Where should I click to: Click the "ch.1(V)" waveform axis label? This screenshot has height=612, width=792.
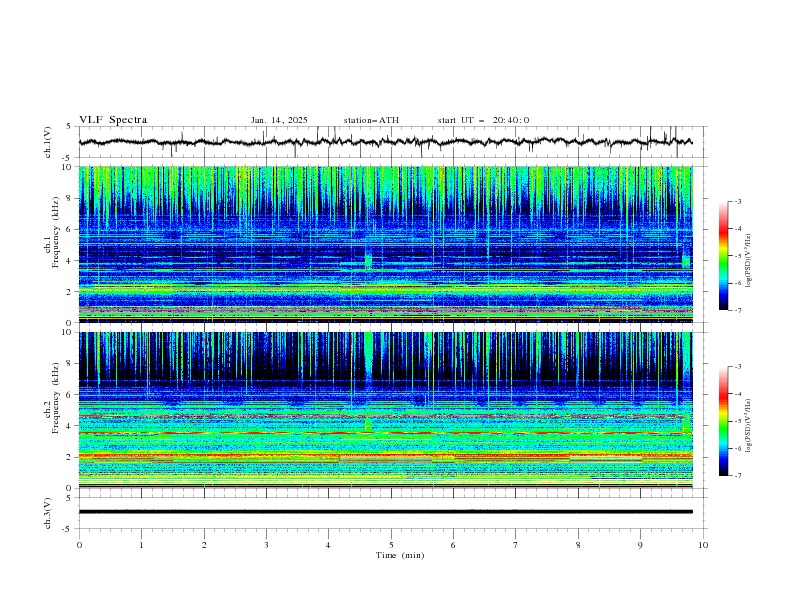pos(48,142)
